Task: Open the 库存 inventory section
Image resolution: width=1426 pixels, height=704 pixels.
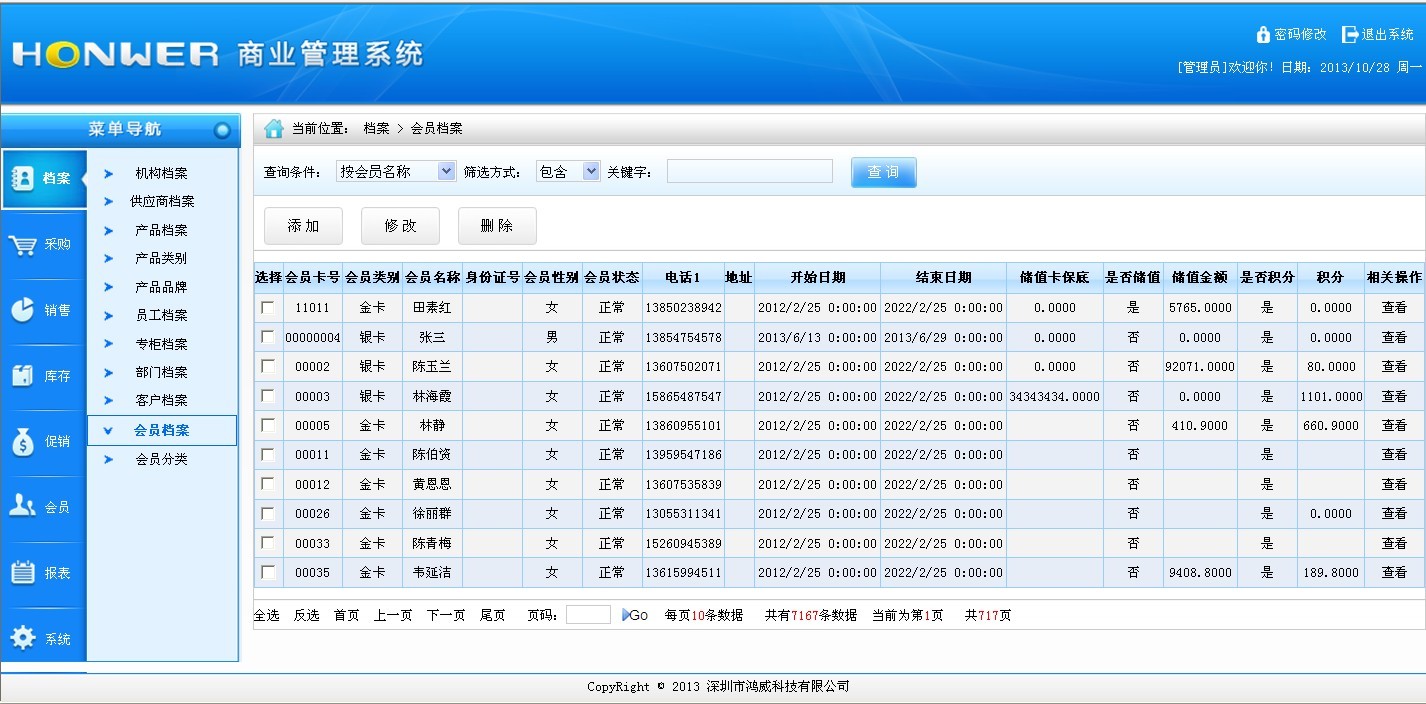Action: (x=42, y=376)
